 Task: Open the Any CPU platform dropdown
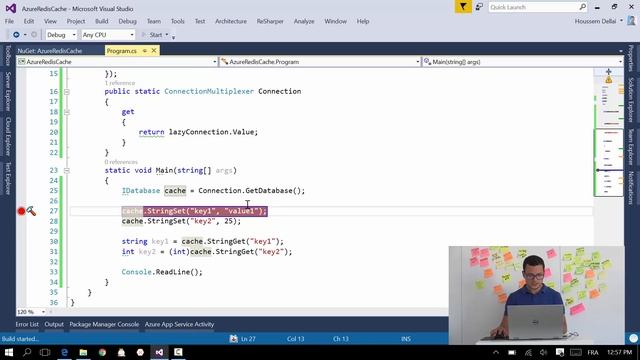pyautogui.click(x=108, y=35)
